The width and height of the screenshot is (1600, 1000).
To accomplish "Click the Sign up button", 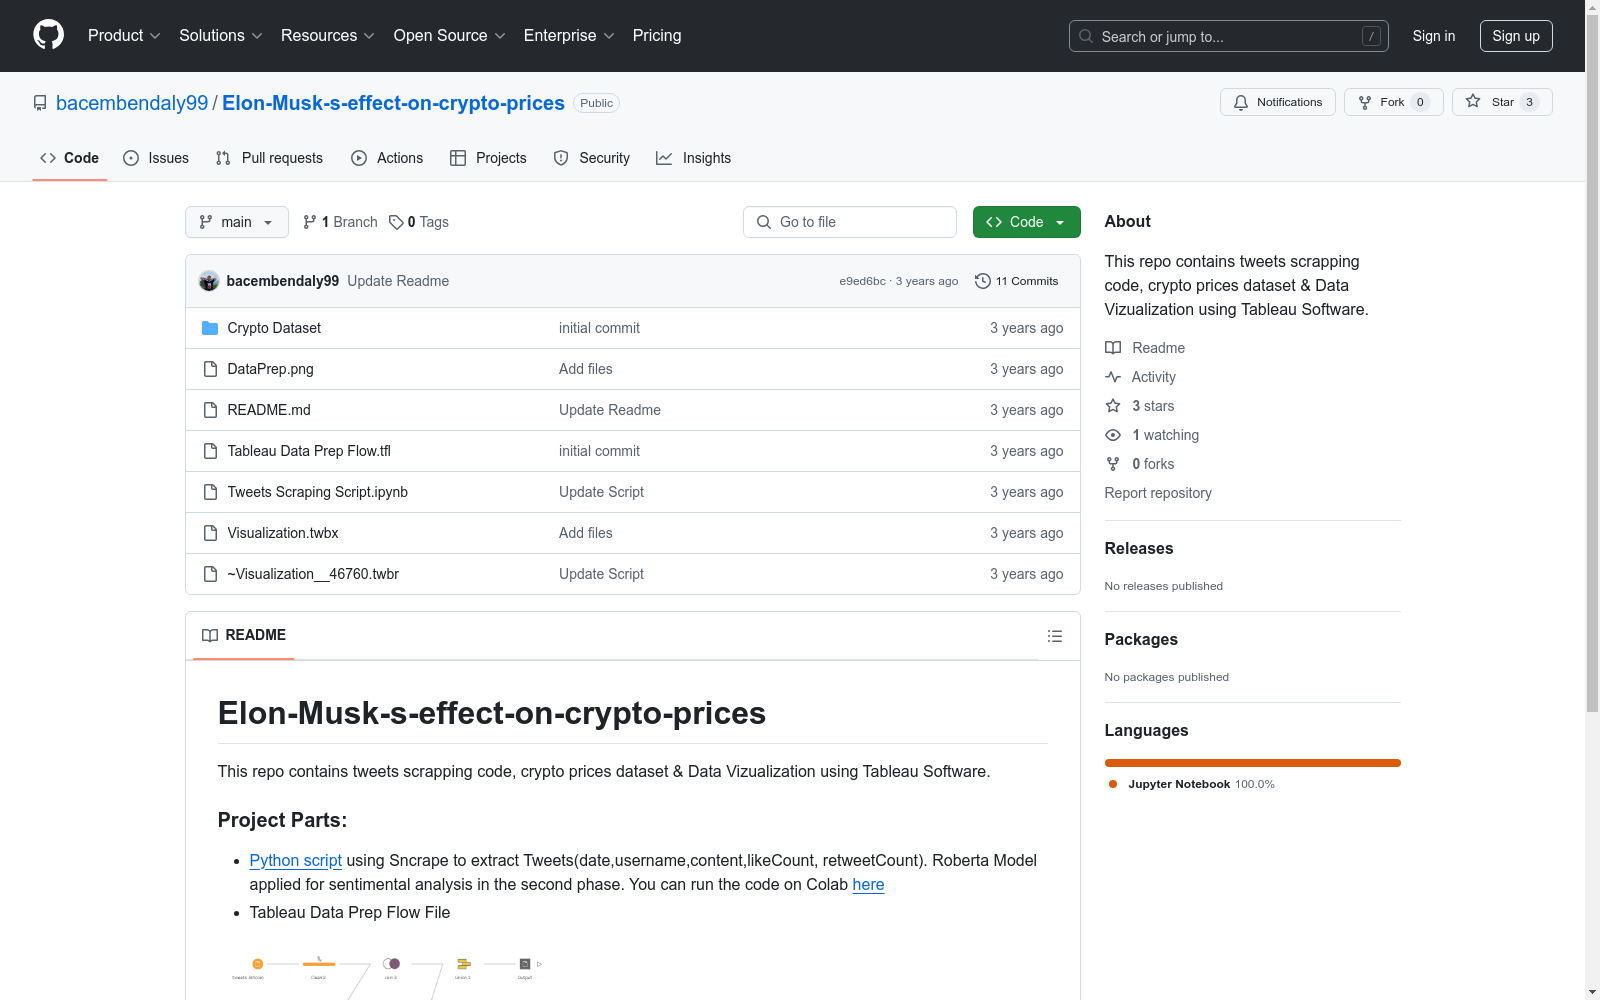I will pyautogui.click(x=1516, y=36).
